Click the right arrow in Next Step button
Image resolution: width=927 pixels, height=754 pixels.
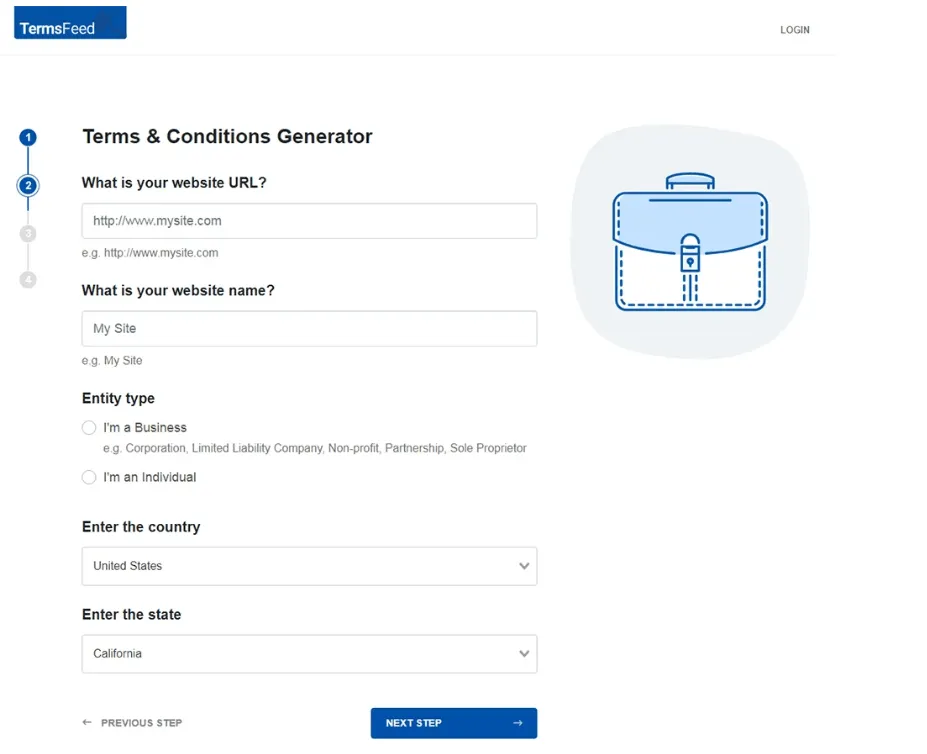click(518, 723)
